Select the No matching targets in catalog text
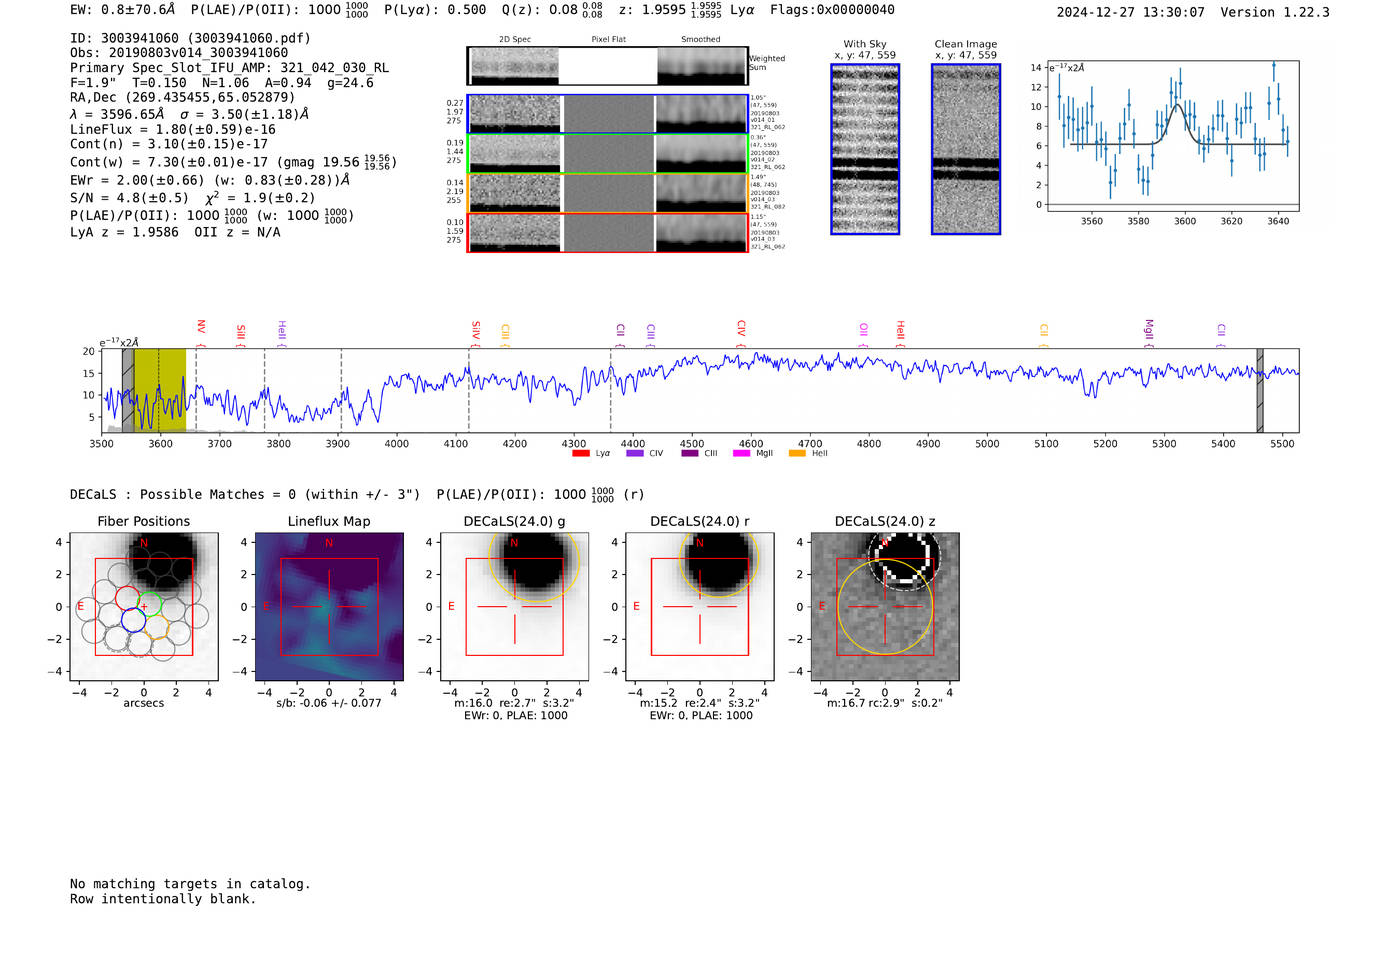Viewport: 1400px width, 953px height. [190, 884]
